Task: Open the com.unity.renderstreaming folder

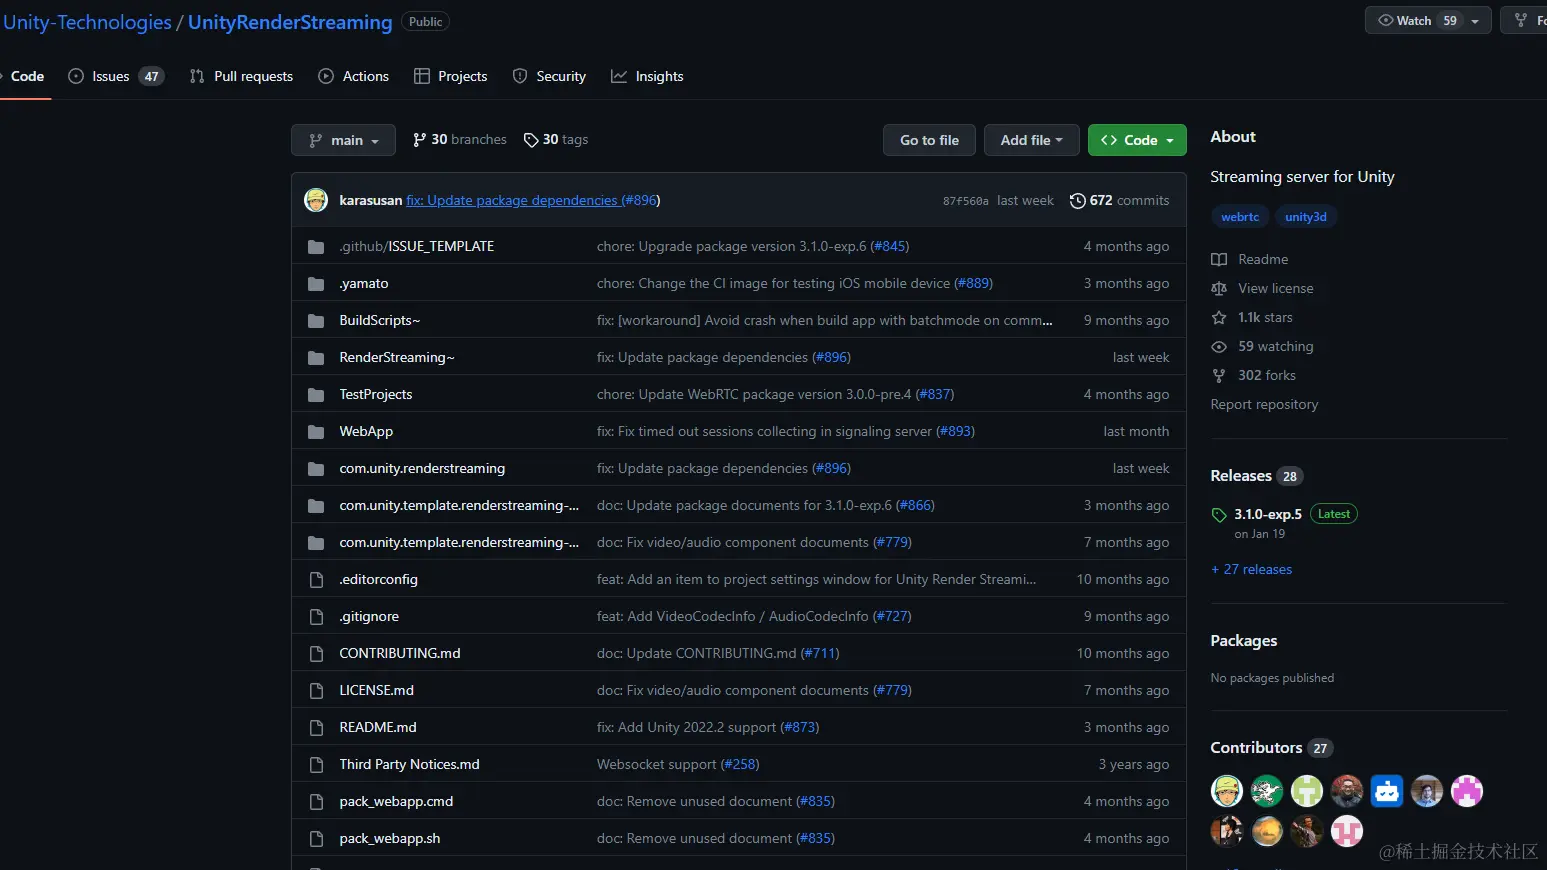Action: pyautogui.click(x=422, y=469)
